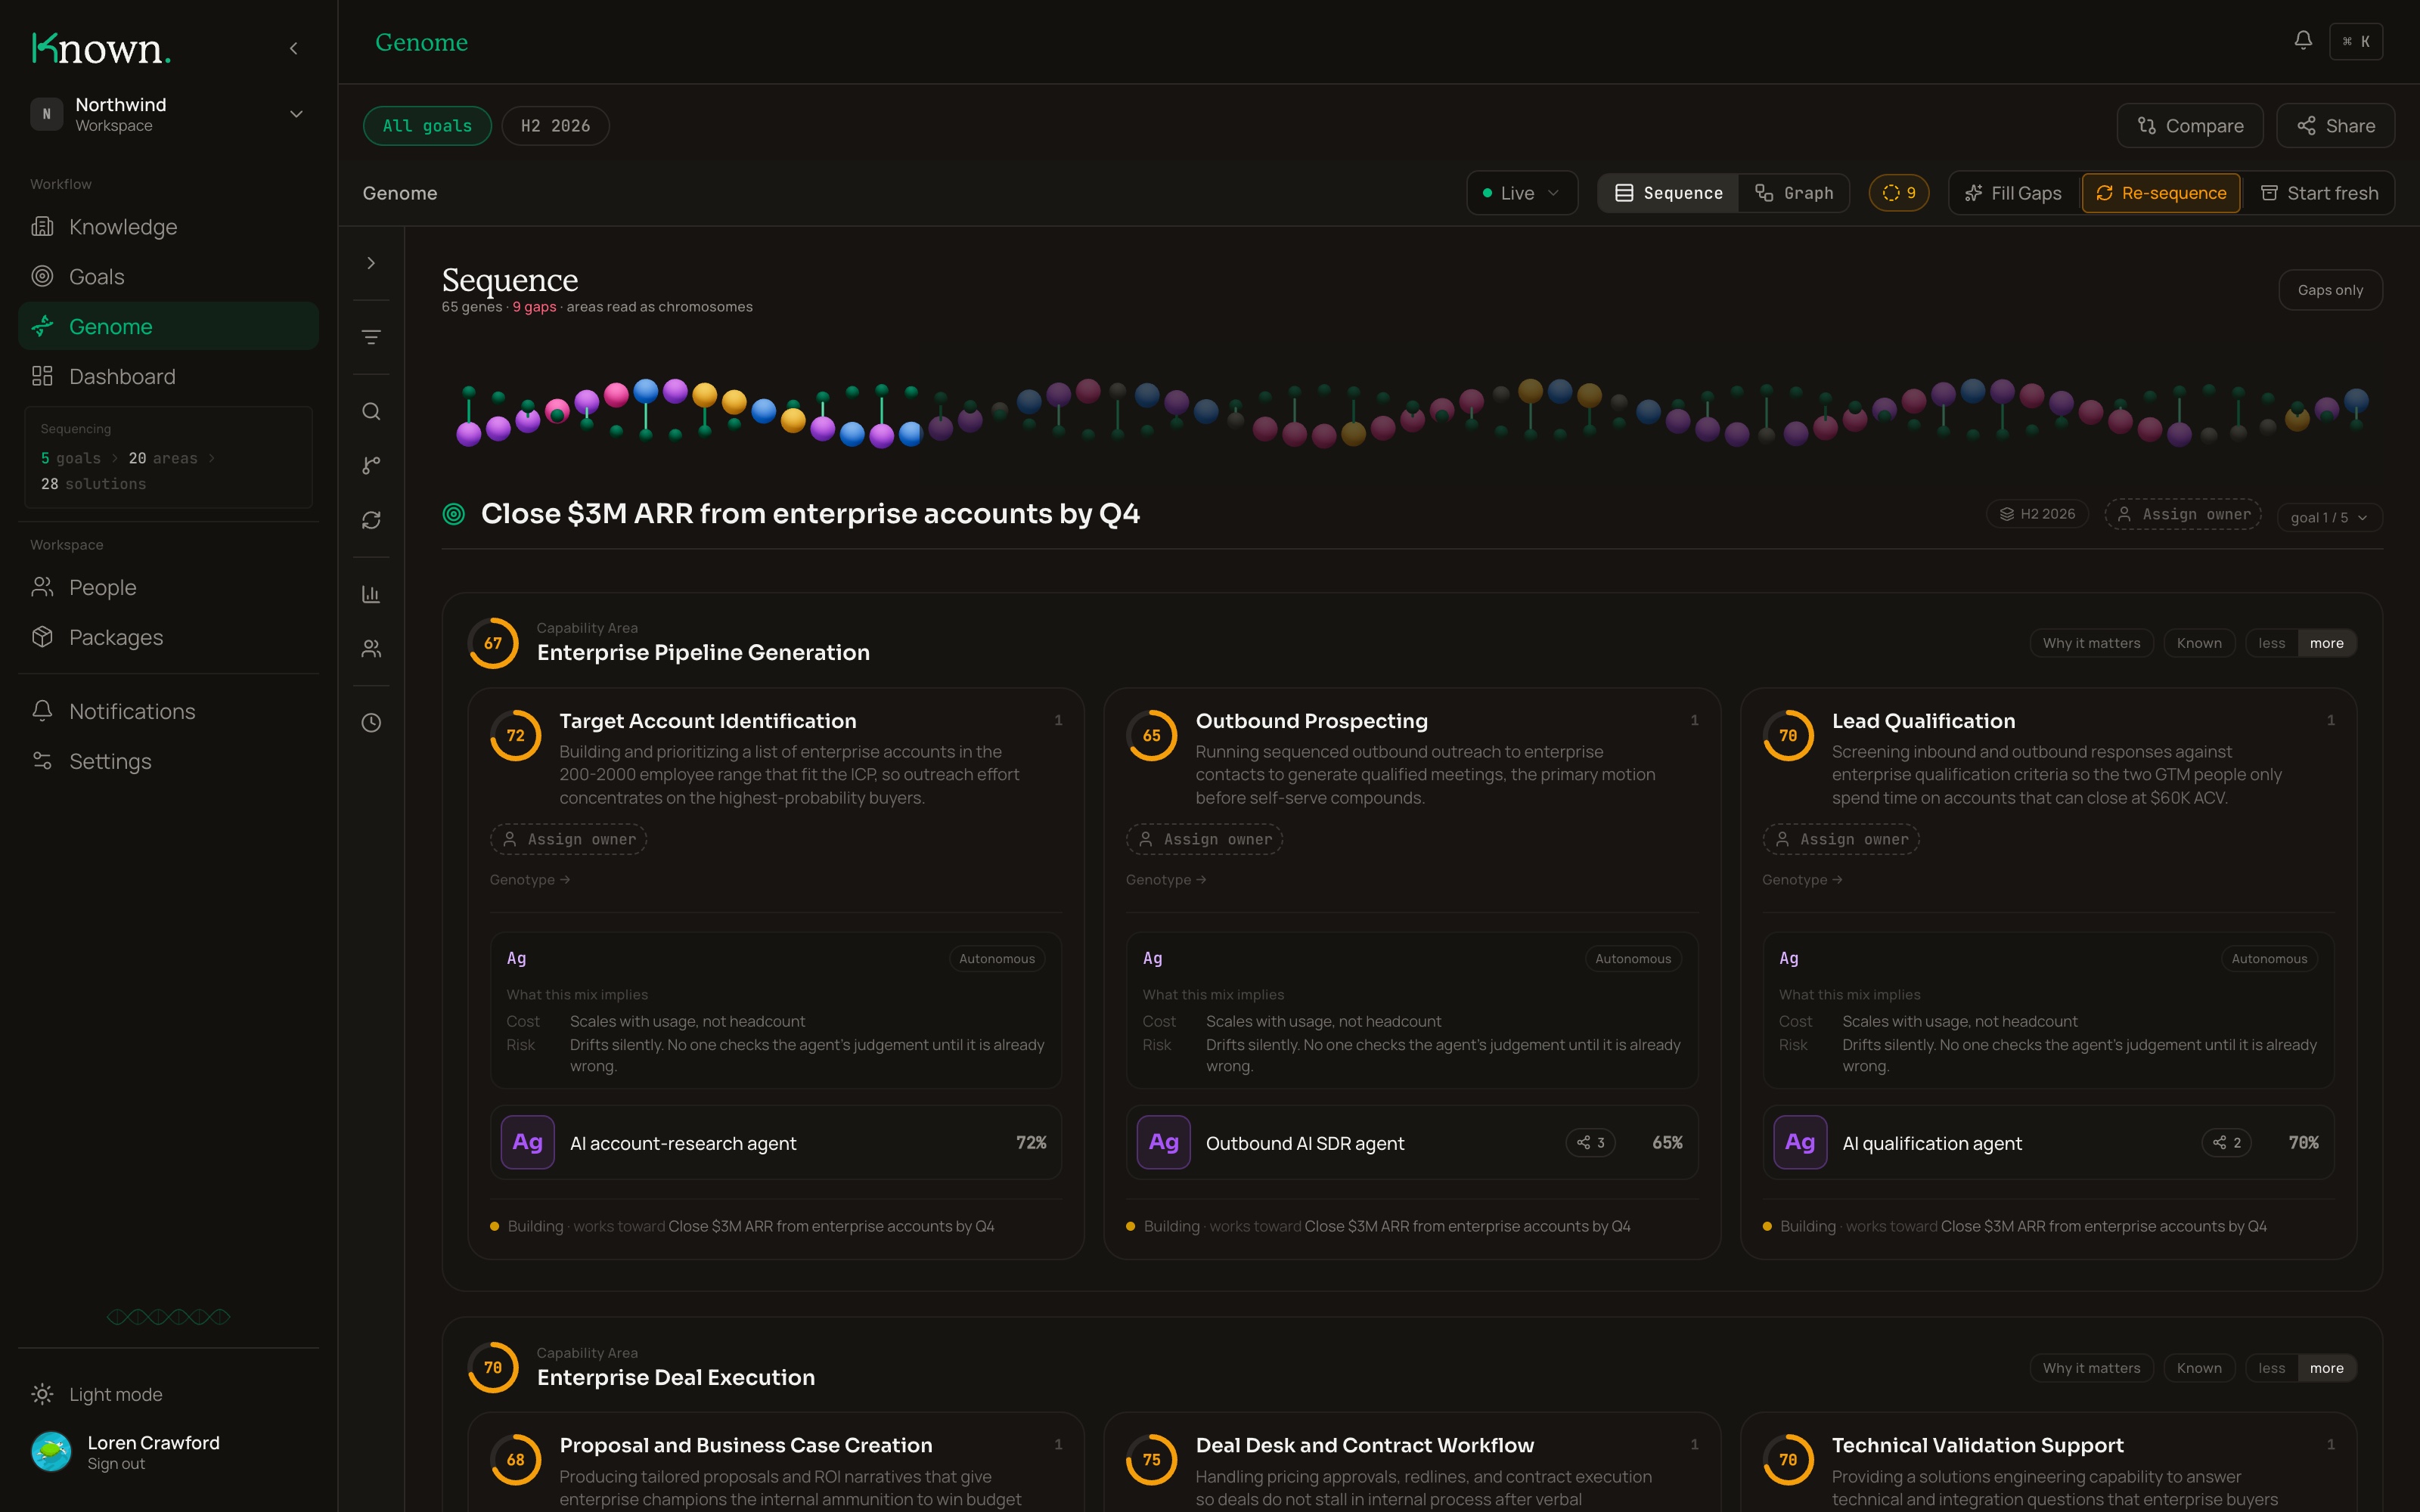Click the last gene bead in the sequence strip
The width and height of the screenshot is (2420, 1512).
tap(2357, 400)
